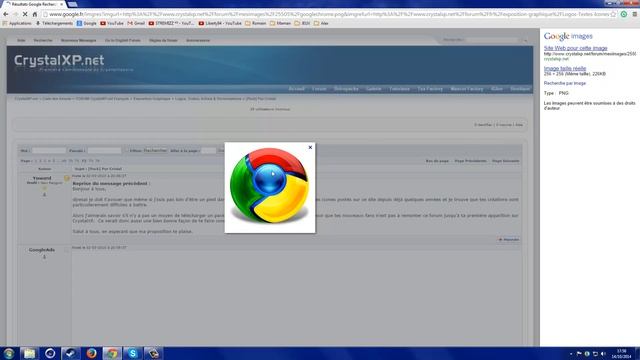Viewport: 640px width, 360px height.
Task: Open the Mascot Factory menu item
Action: pos(467,89)
